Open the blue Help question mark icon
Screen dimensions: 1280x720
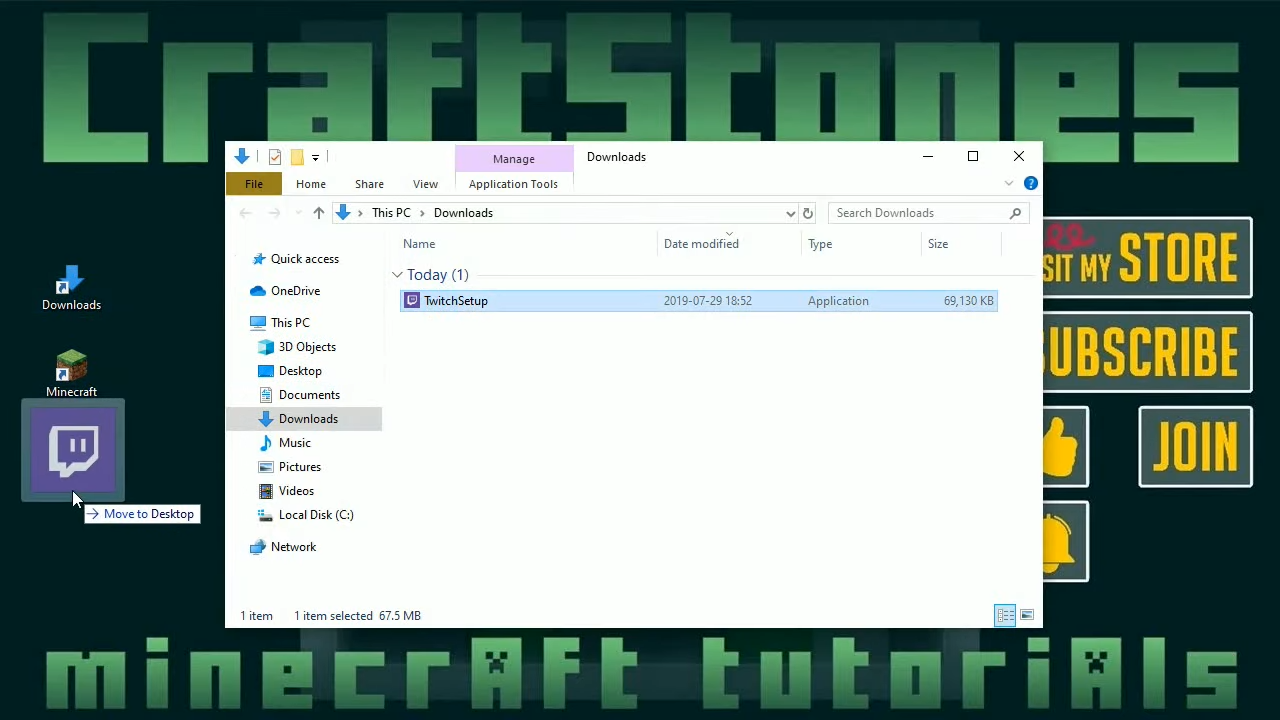[x=1031, y=184]
